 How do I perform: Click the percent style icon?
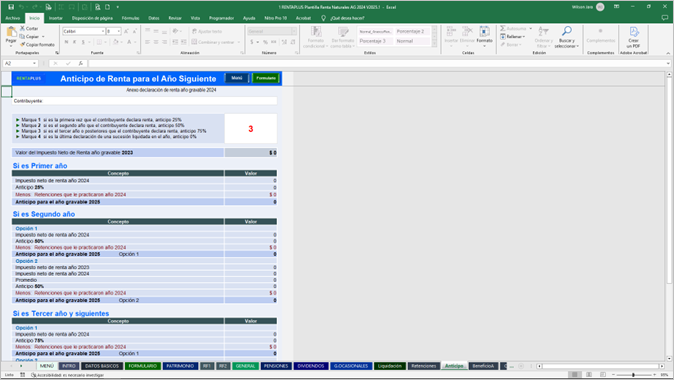tap(265, 42)
